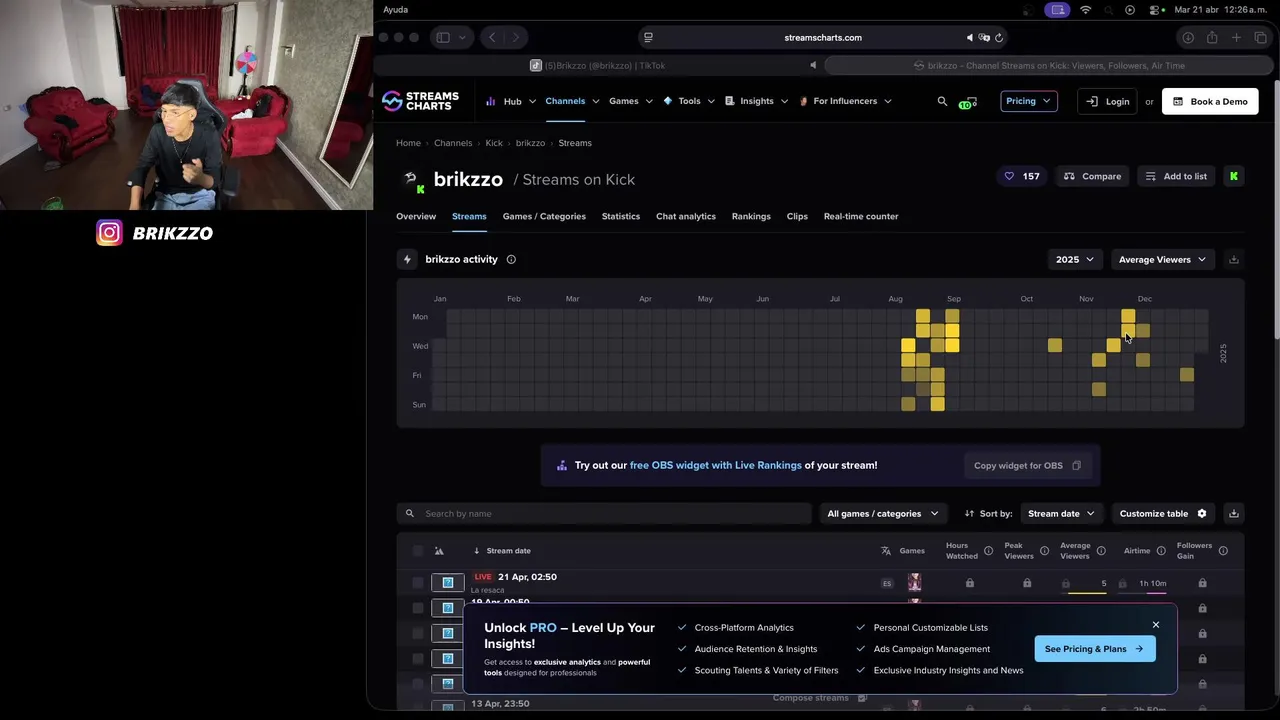Image resolution: width=1280 pixels, height=720 pixels.
Task: Download the streams table data
Action: (x=1234, y=513)
